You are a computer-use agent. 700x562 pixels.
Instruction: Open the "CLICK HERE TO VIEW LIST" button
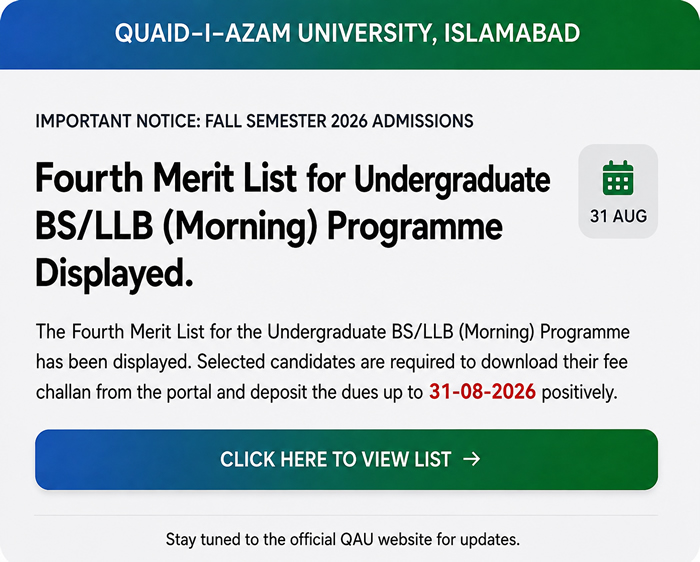pyautogui.click(x=346, y=459)
